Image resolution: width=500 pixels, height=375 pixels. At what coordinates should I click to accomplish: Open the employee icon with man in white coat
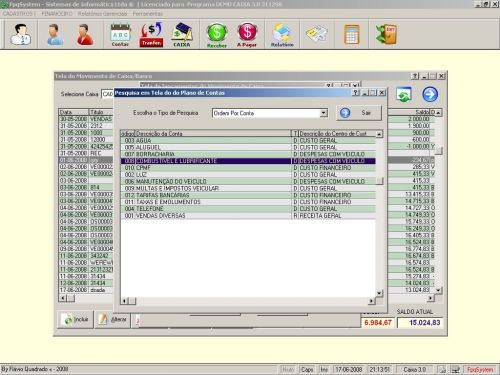pyautogui.click(x=21, y=34)
